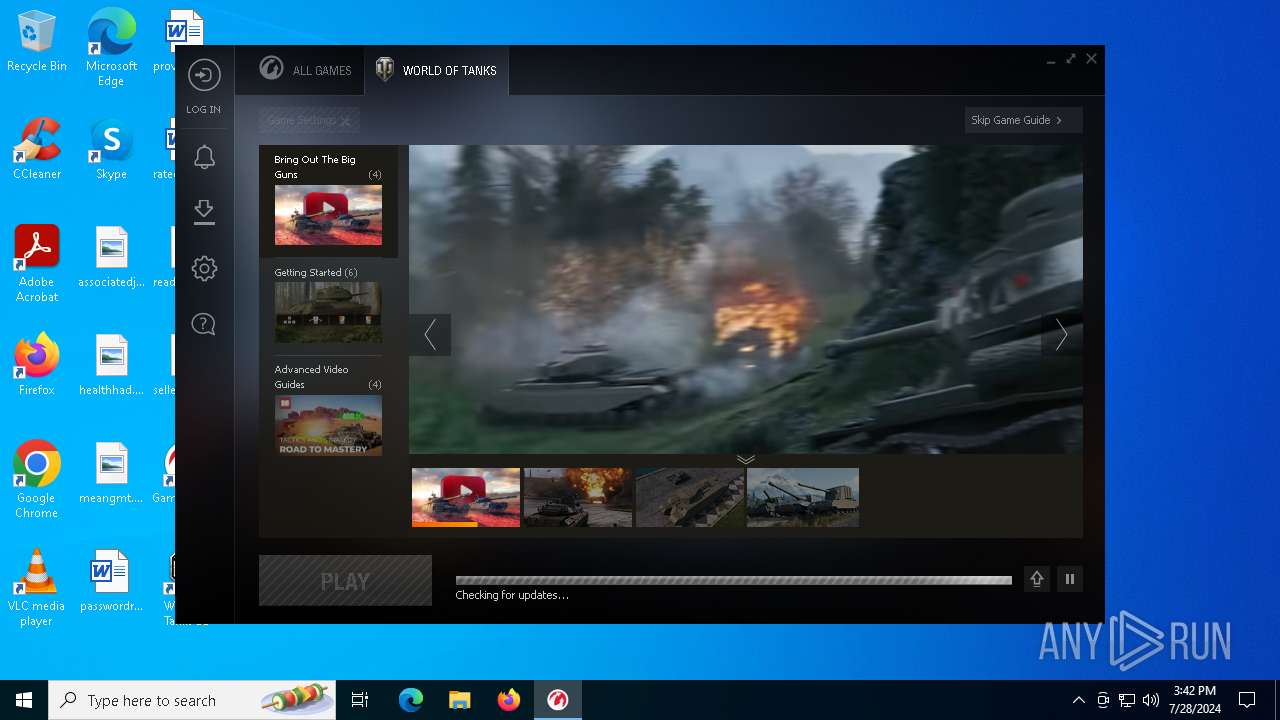This screenshot has width=1280, height=720.
Task: Open Microsoft Edge desktop shortcut
Action: pyautogui.click(x=111, y=48)
